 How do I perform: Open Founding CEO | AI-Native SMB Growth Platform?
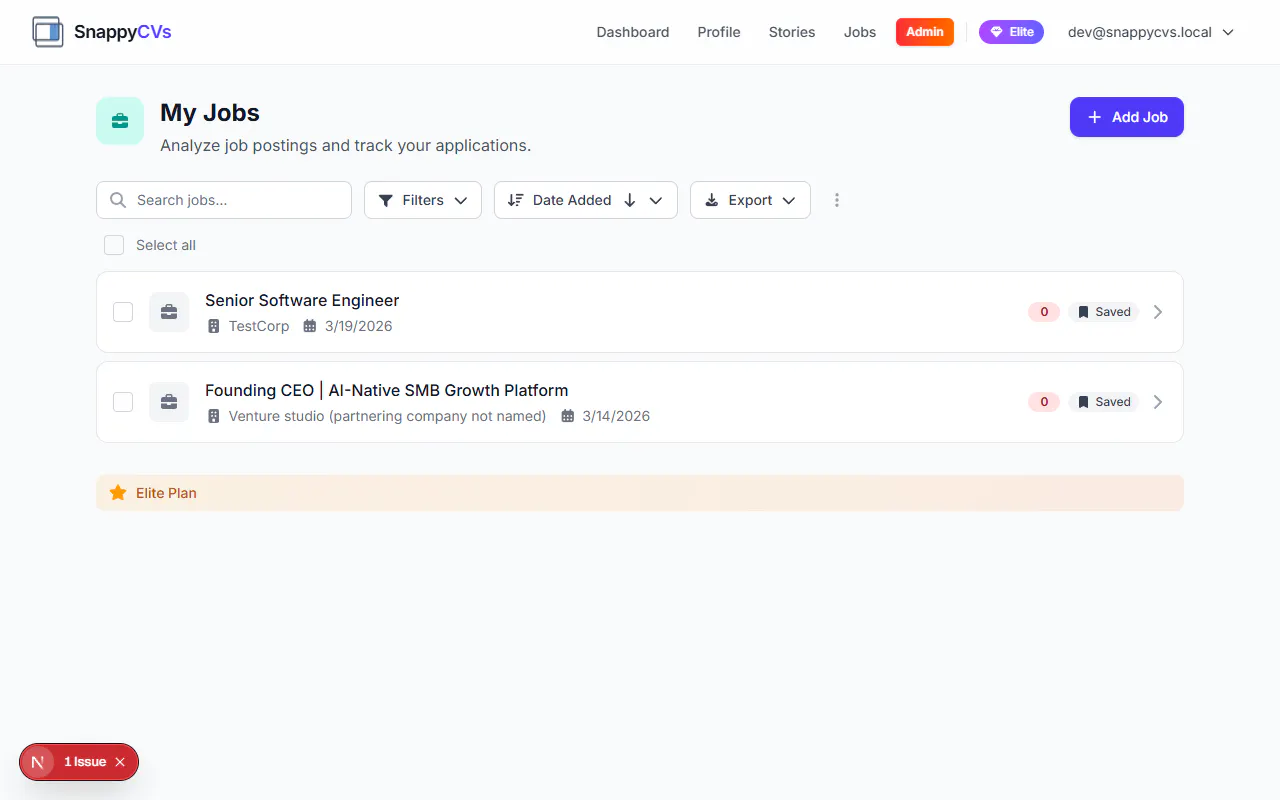(x=387, y=390)
